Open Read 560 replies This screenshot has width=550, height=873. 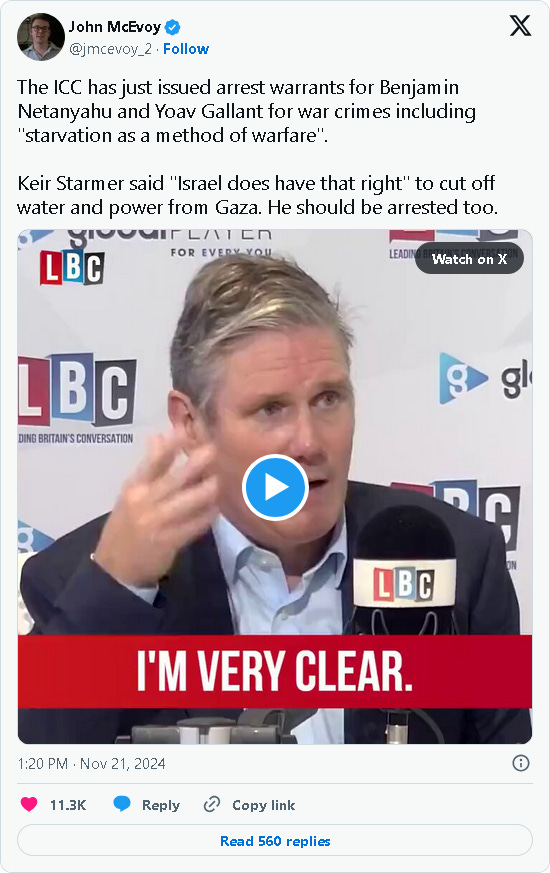point(275,841)
